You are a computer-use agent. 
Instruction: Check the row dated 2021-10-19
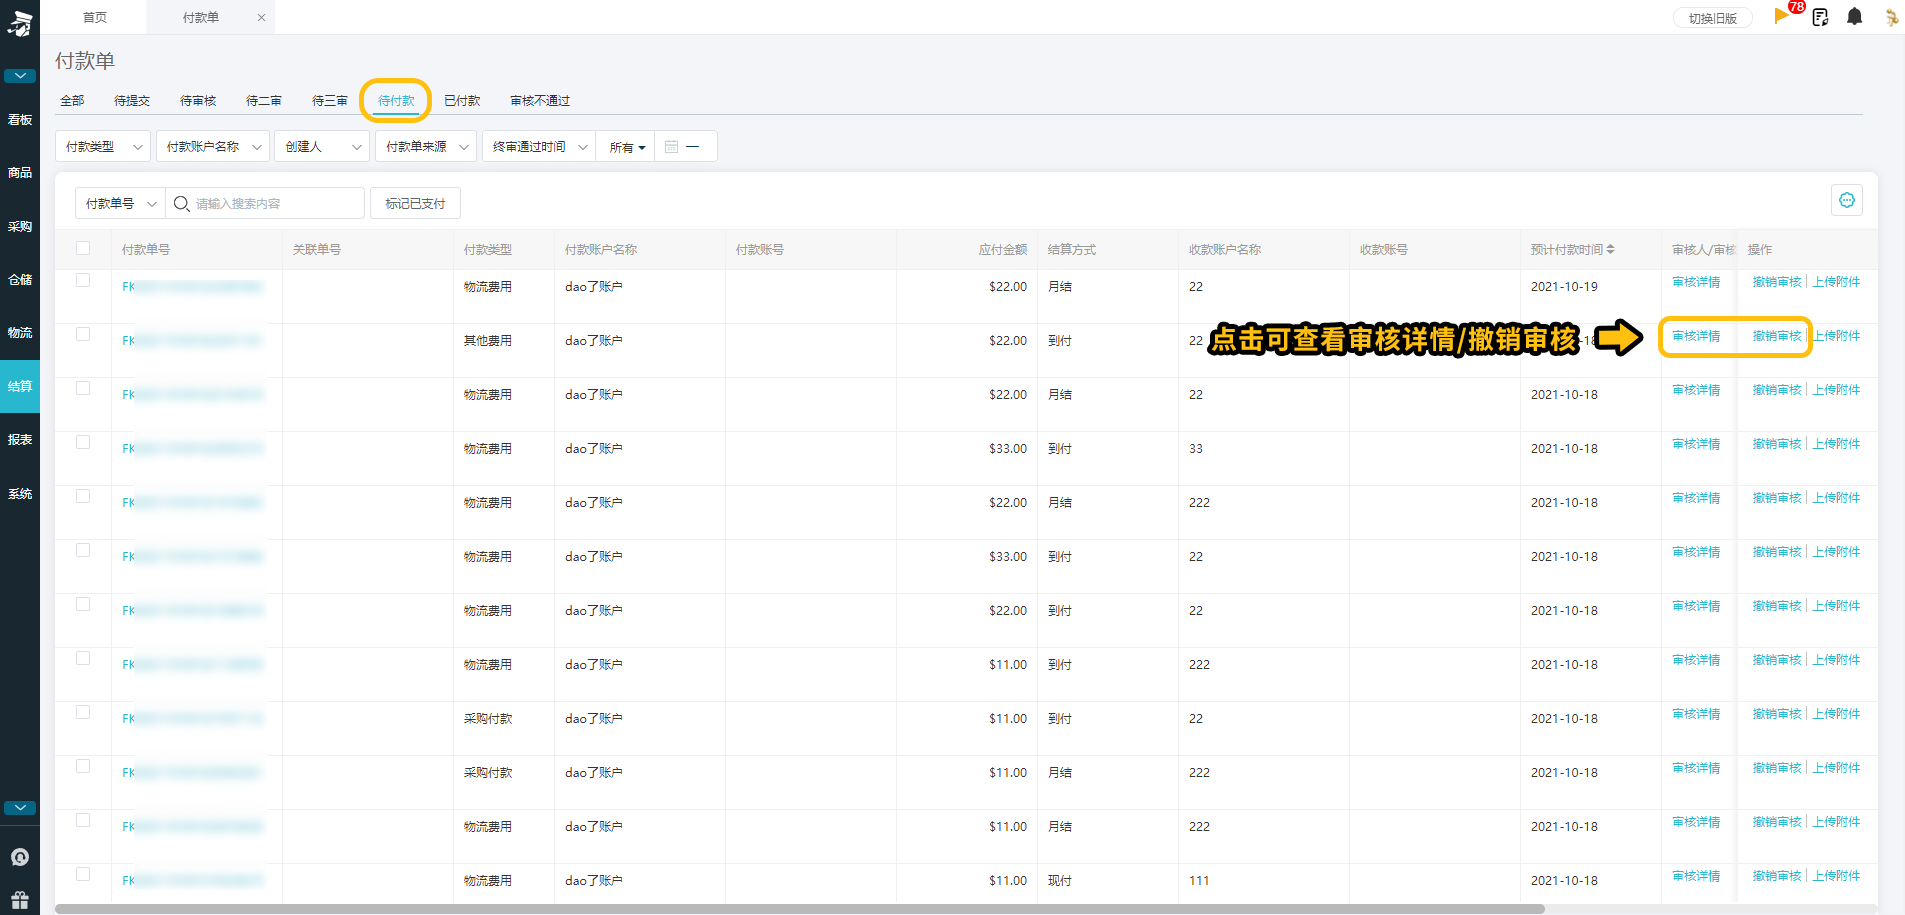pyautogui.click(x=83, y=280)
